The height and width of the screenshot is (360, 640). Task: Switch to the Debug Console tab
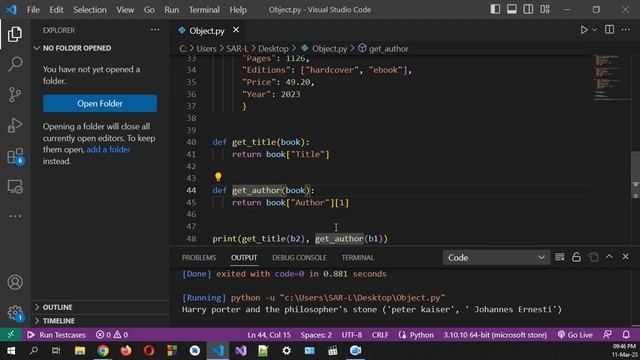[299, 258]
